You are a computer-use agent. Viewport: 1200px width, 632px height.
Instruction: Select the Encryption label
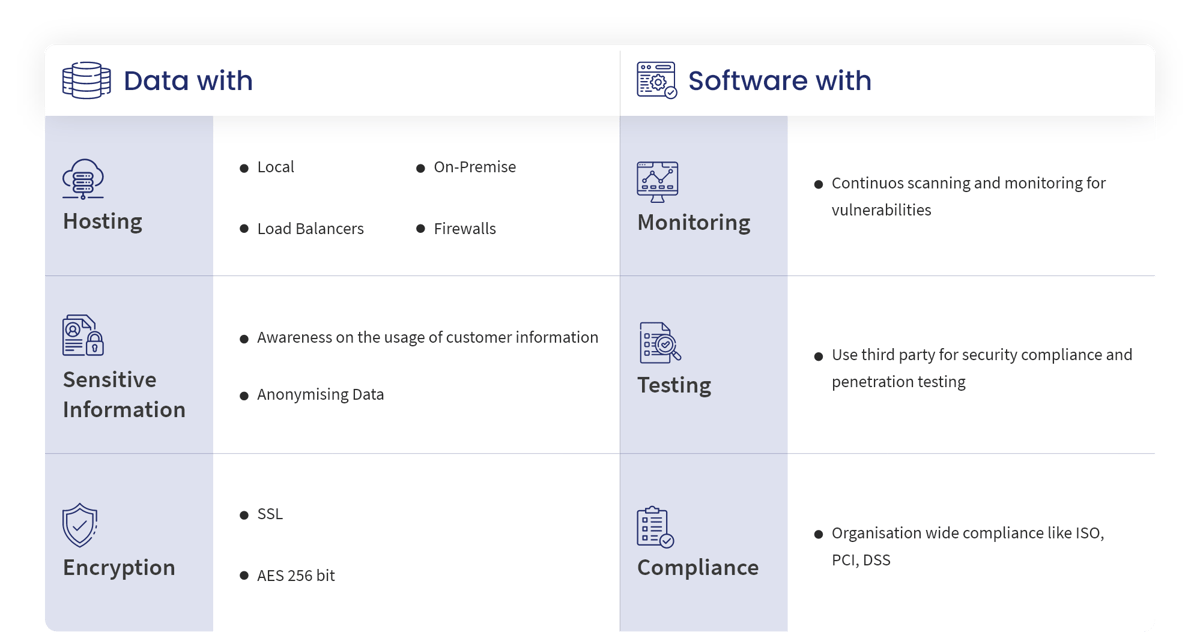118,567
